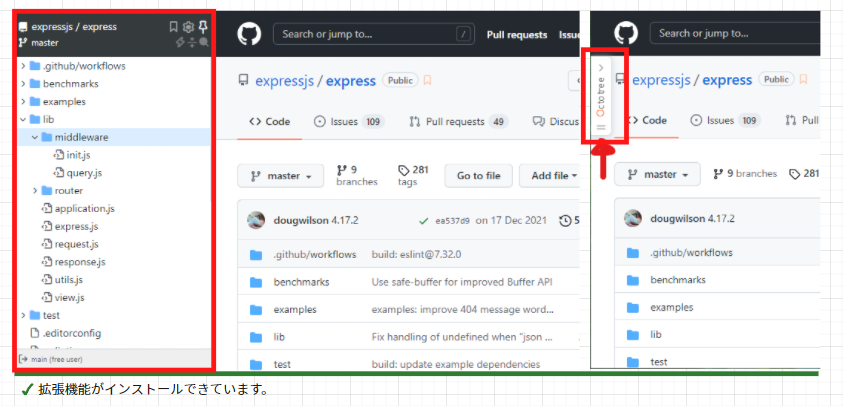Click dougwilson avatar on the right page
The height and width of the screenshot is (406, 843).
pos(633,219)
